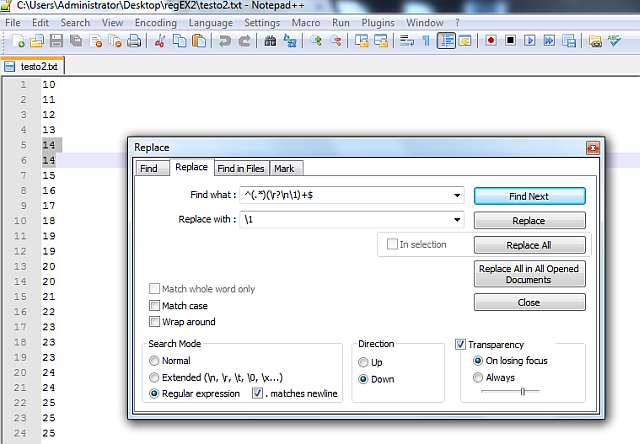This screenshot has height=444, width=640.
Task: Expand the 'Find what' history dropdown
Action: 457,195
